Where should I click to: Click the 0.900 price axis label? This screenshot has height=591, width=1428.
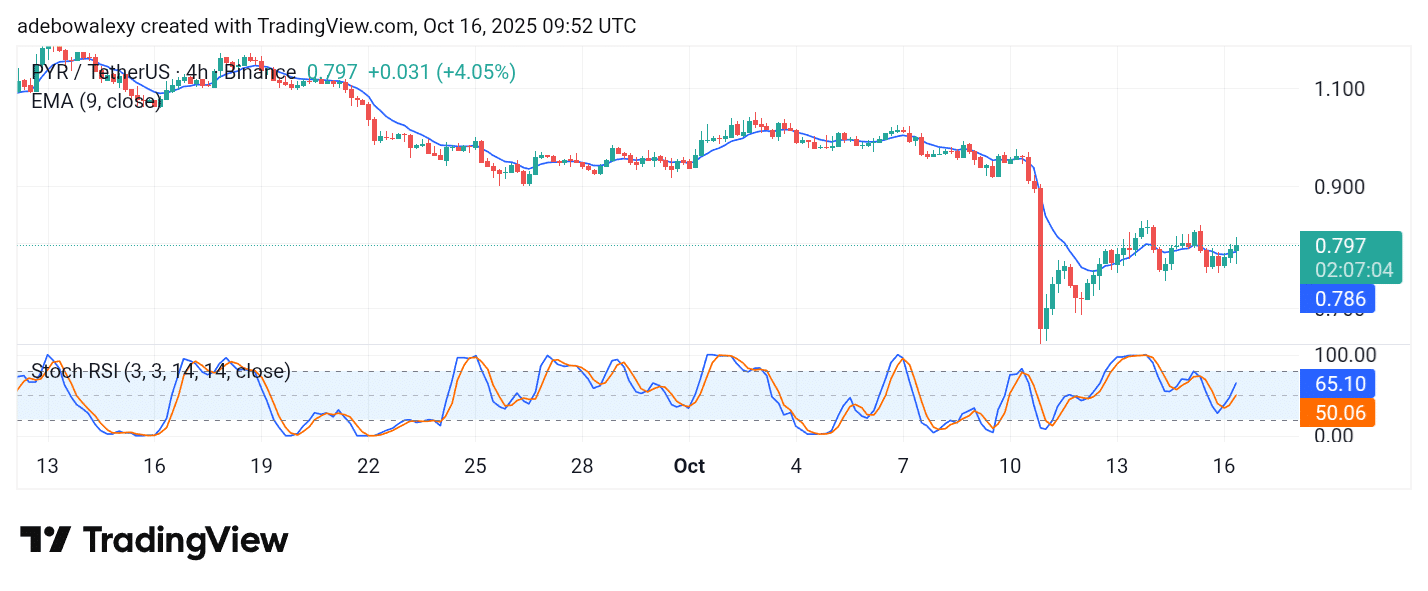point(1340,187)
